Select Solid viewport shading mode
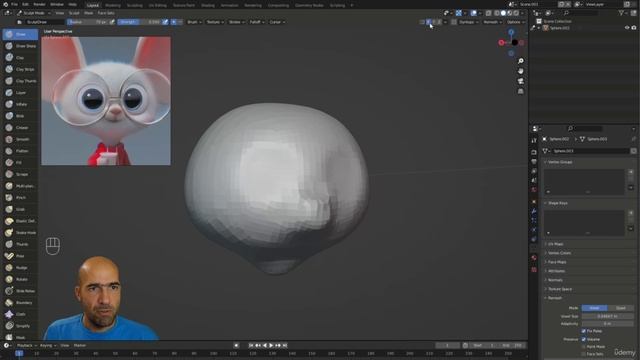 (503, 13)
